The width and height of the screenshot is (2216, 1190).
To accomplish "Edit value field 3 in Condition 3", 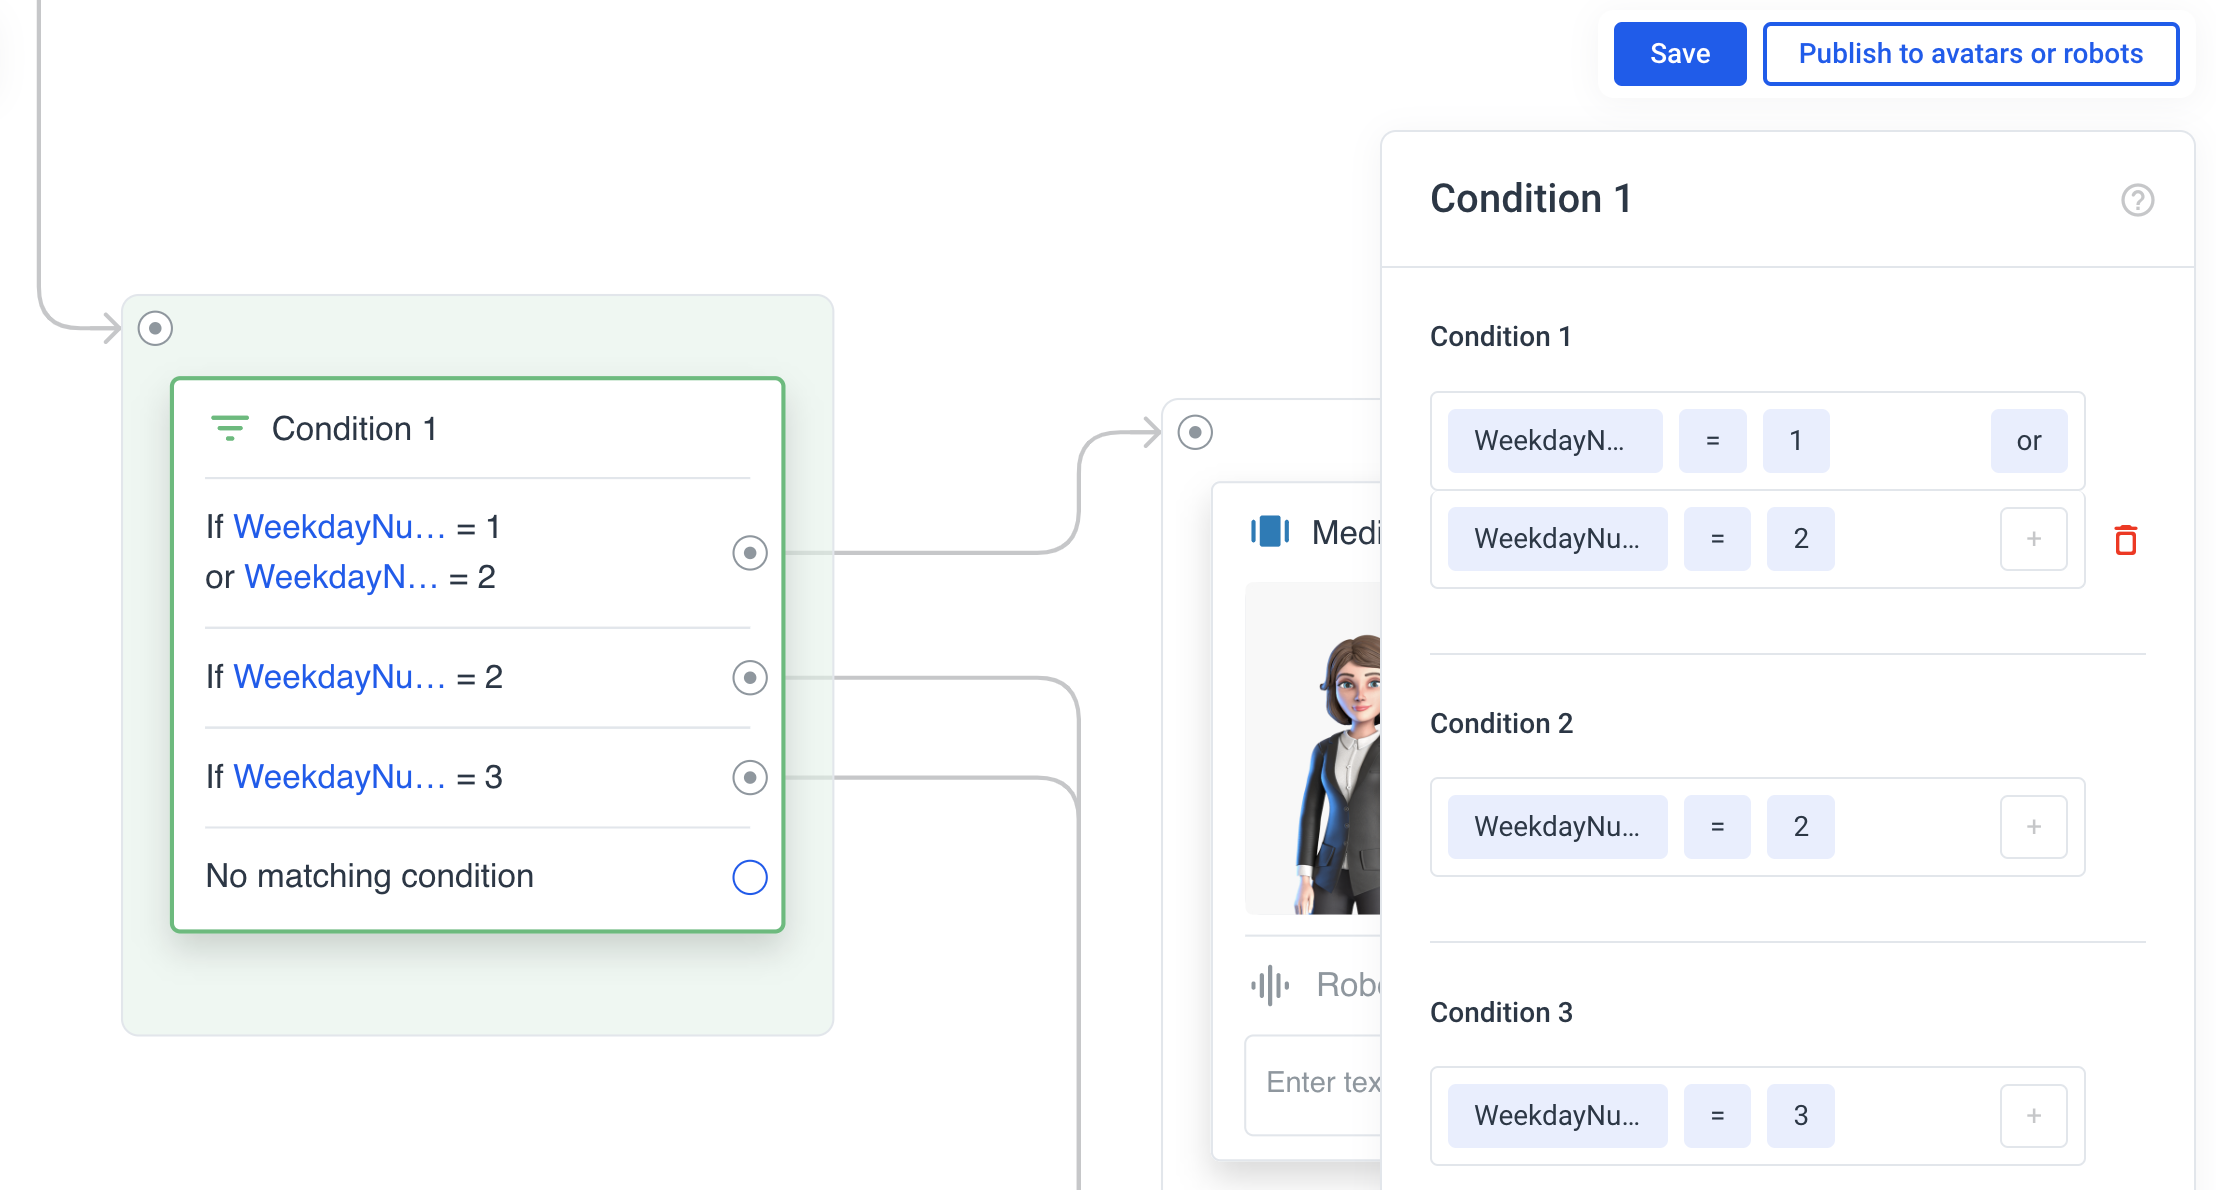I will pyautogui.click(x=1801, y=1116).
